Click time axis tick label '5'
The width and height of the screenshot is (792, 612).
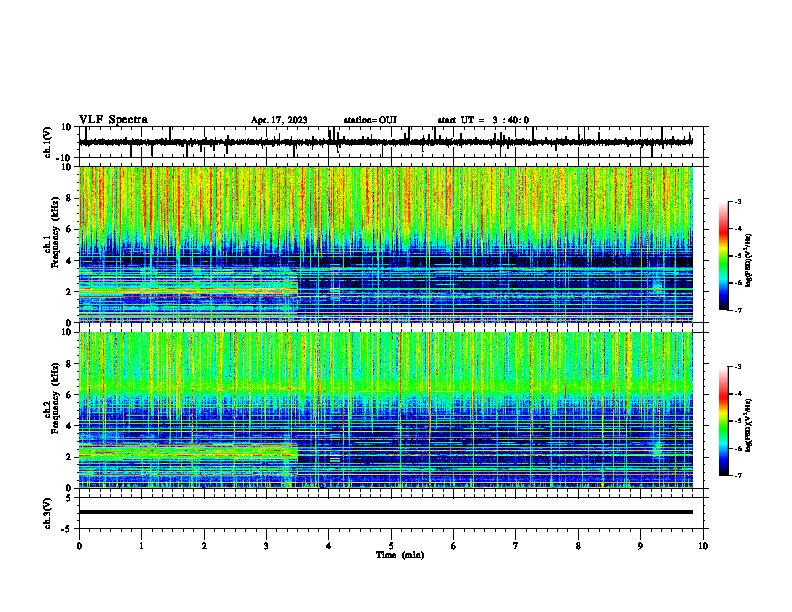pos(391,546)
